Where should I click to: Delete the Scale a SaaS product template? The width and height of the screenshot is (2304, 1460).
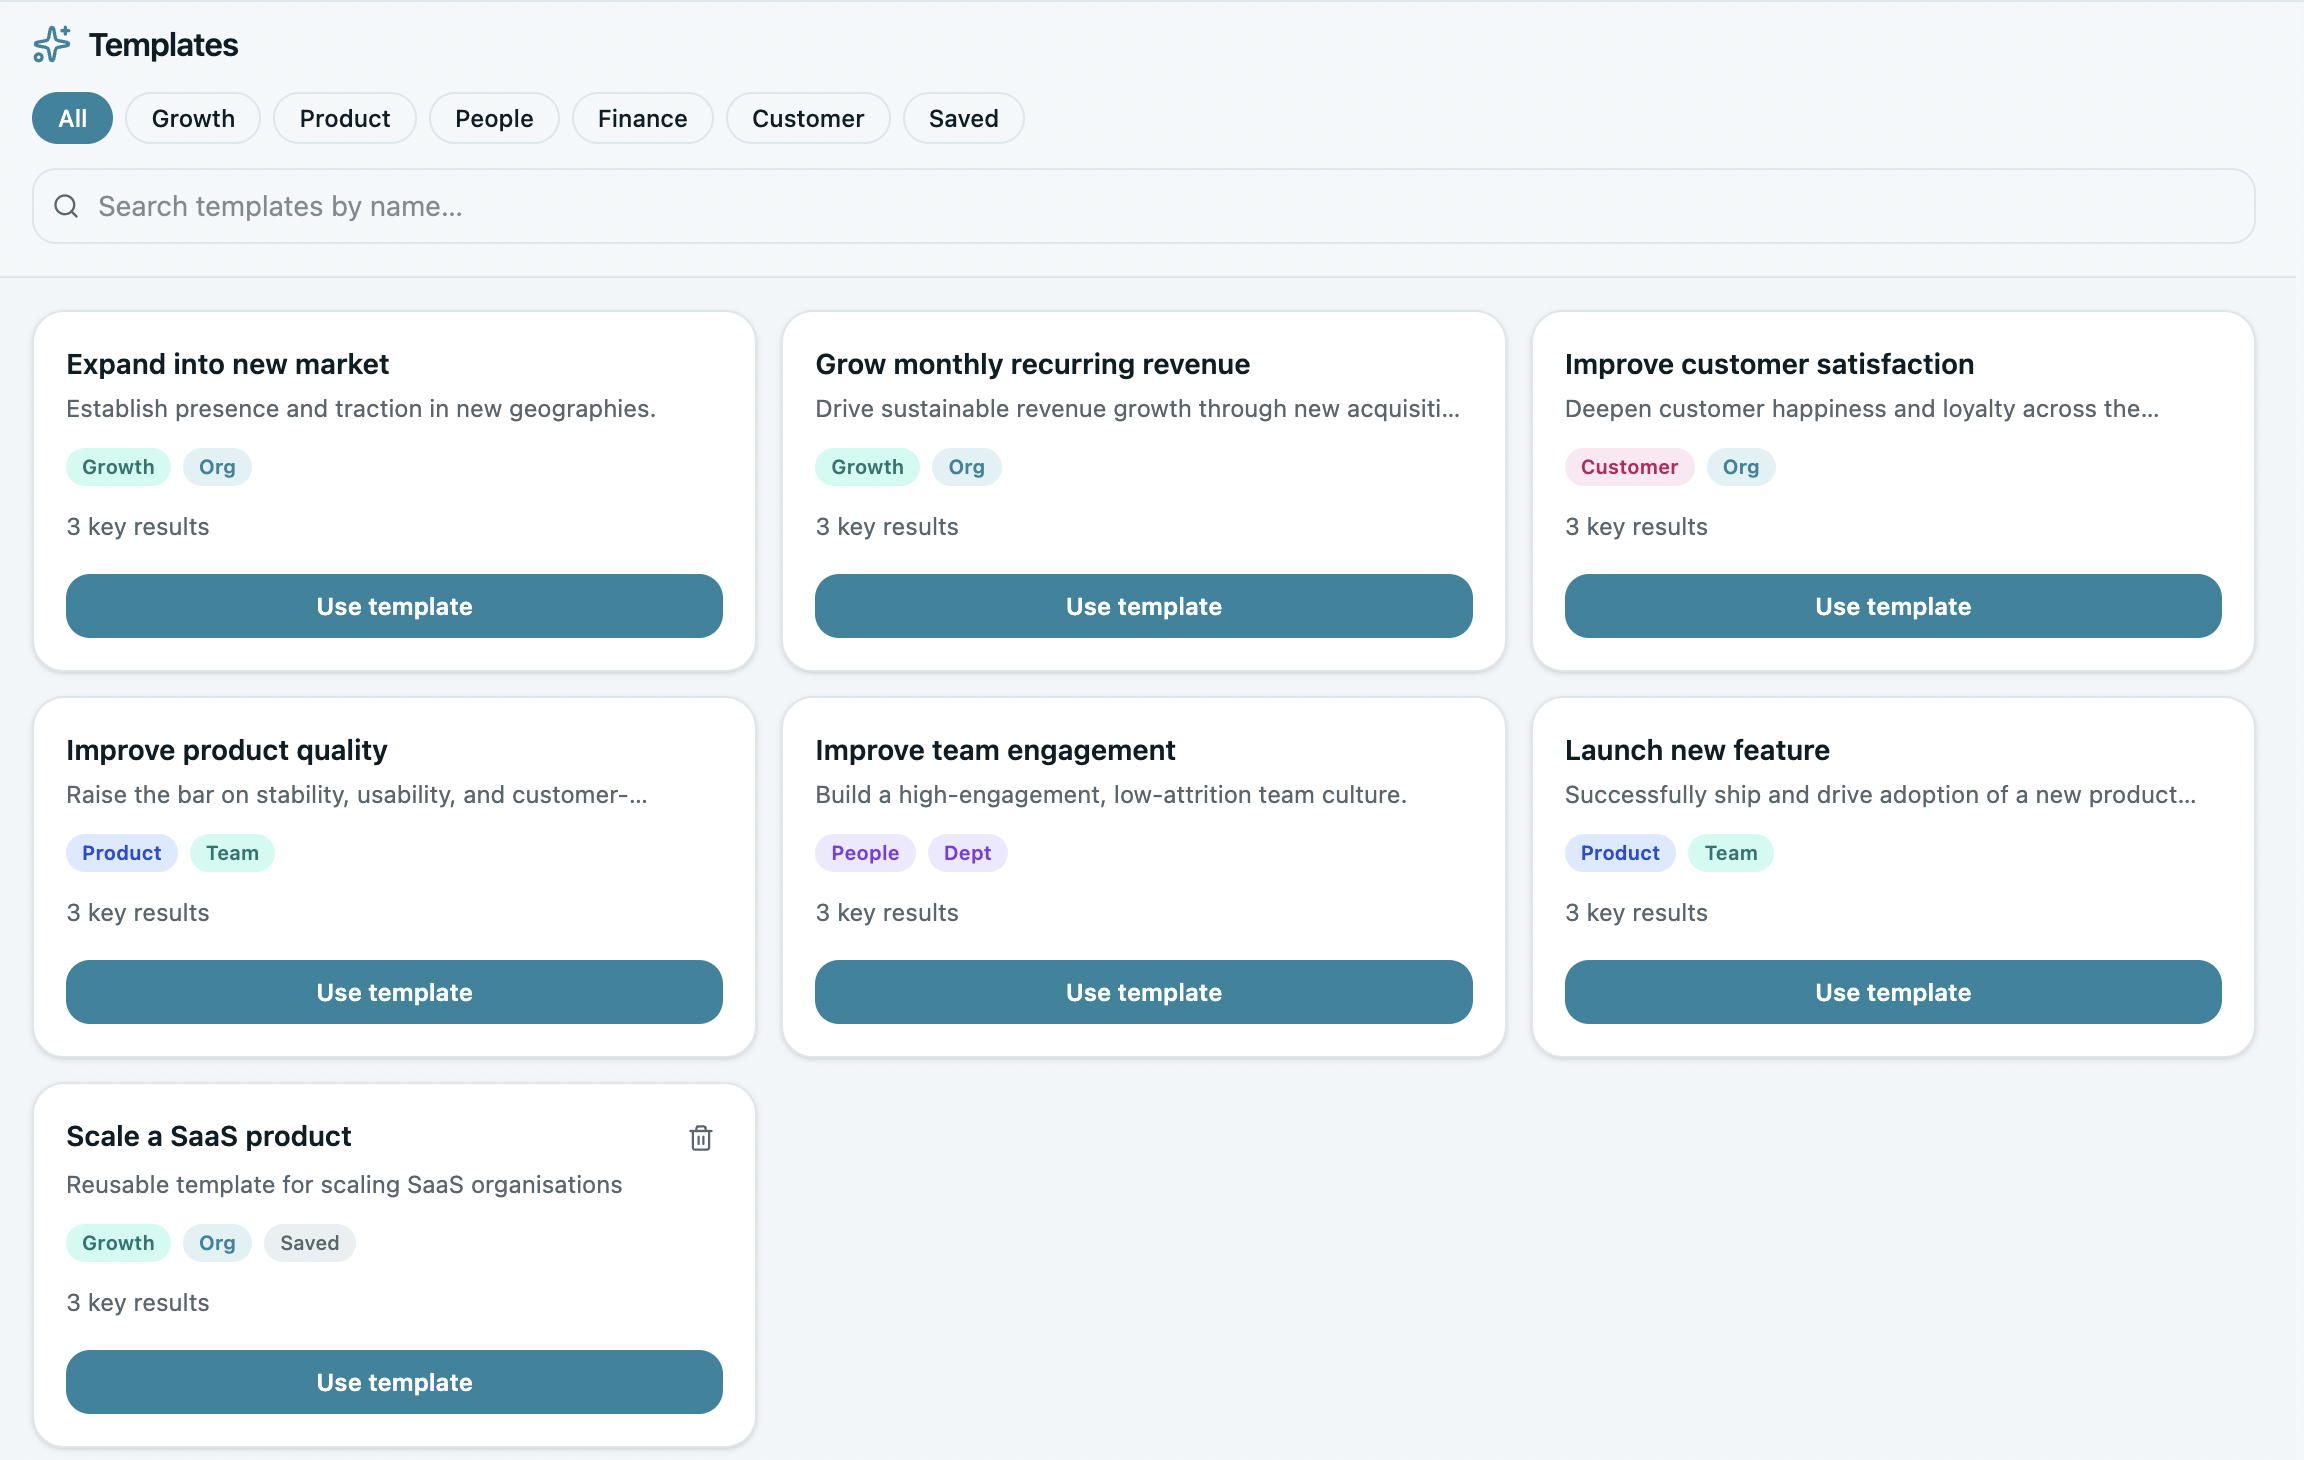(x=701, y=1138)
